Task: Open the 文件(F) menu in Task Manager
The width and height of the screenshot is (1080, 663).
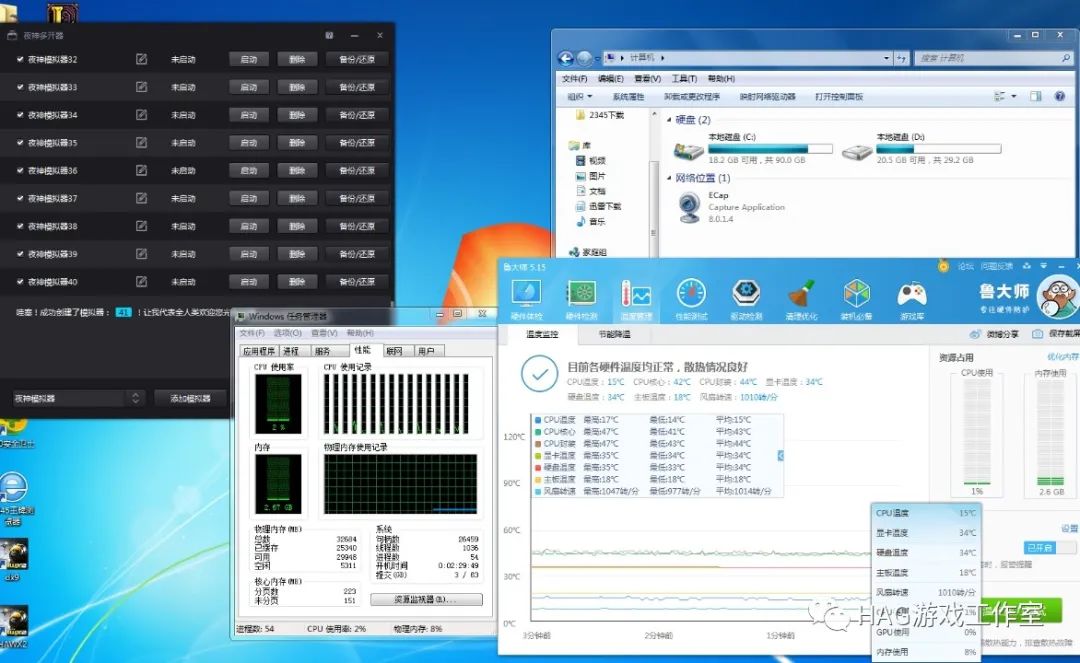Action: [252, 333]
